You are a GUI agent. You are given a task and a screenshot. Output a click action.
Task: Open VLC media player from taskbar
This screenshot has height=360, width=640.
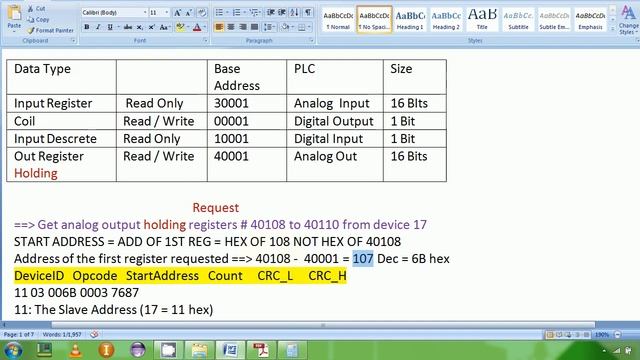76,350
